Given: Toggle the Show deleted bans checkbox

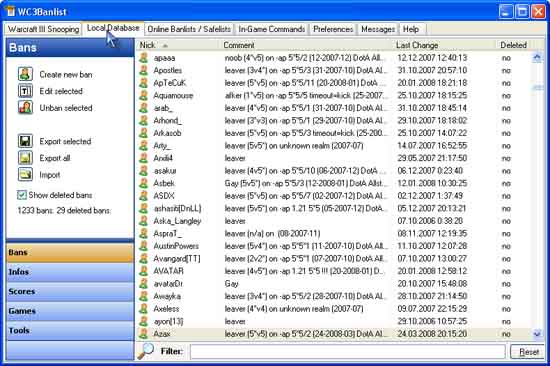Looking at the screenshot, I should (x=22, y=195).
